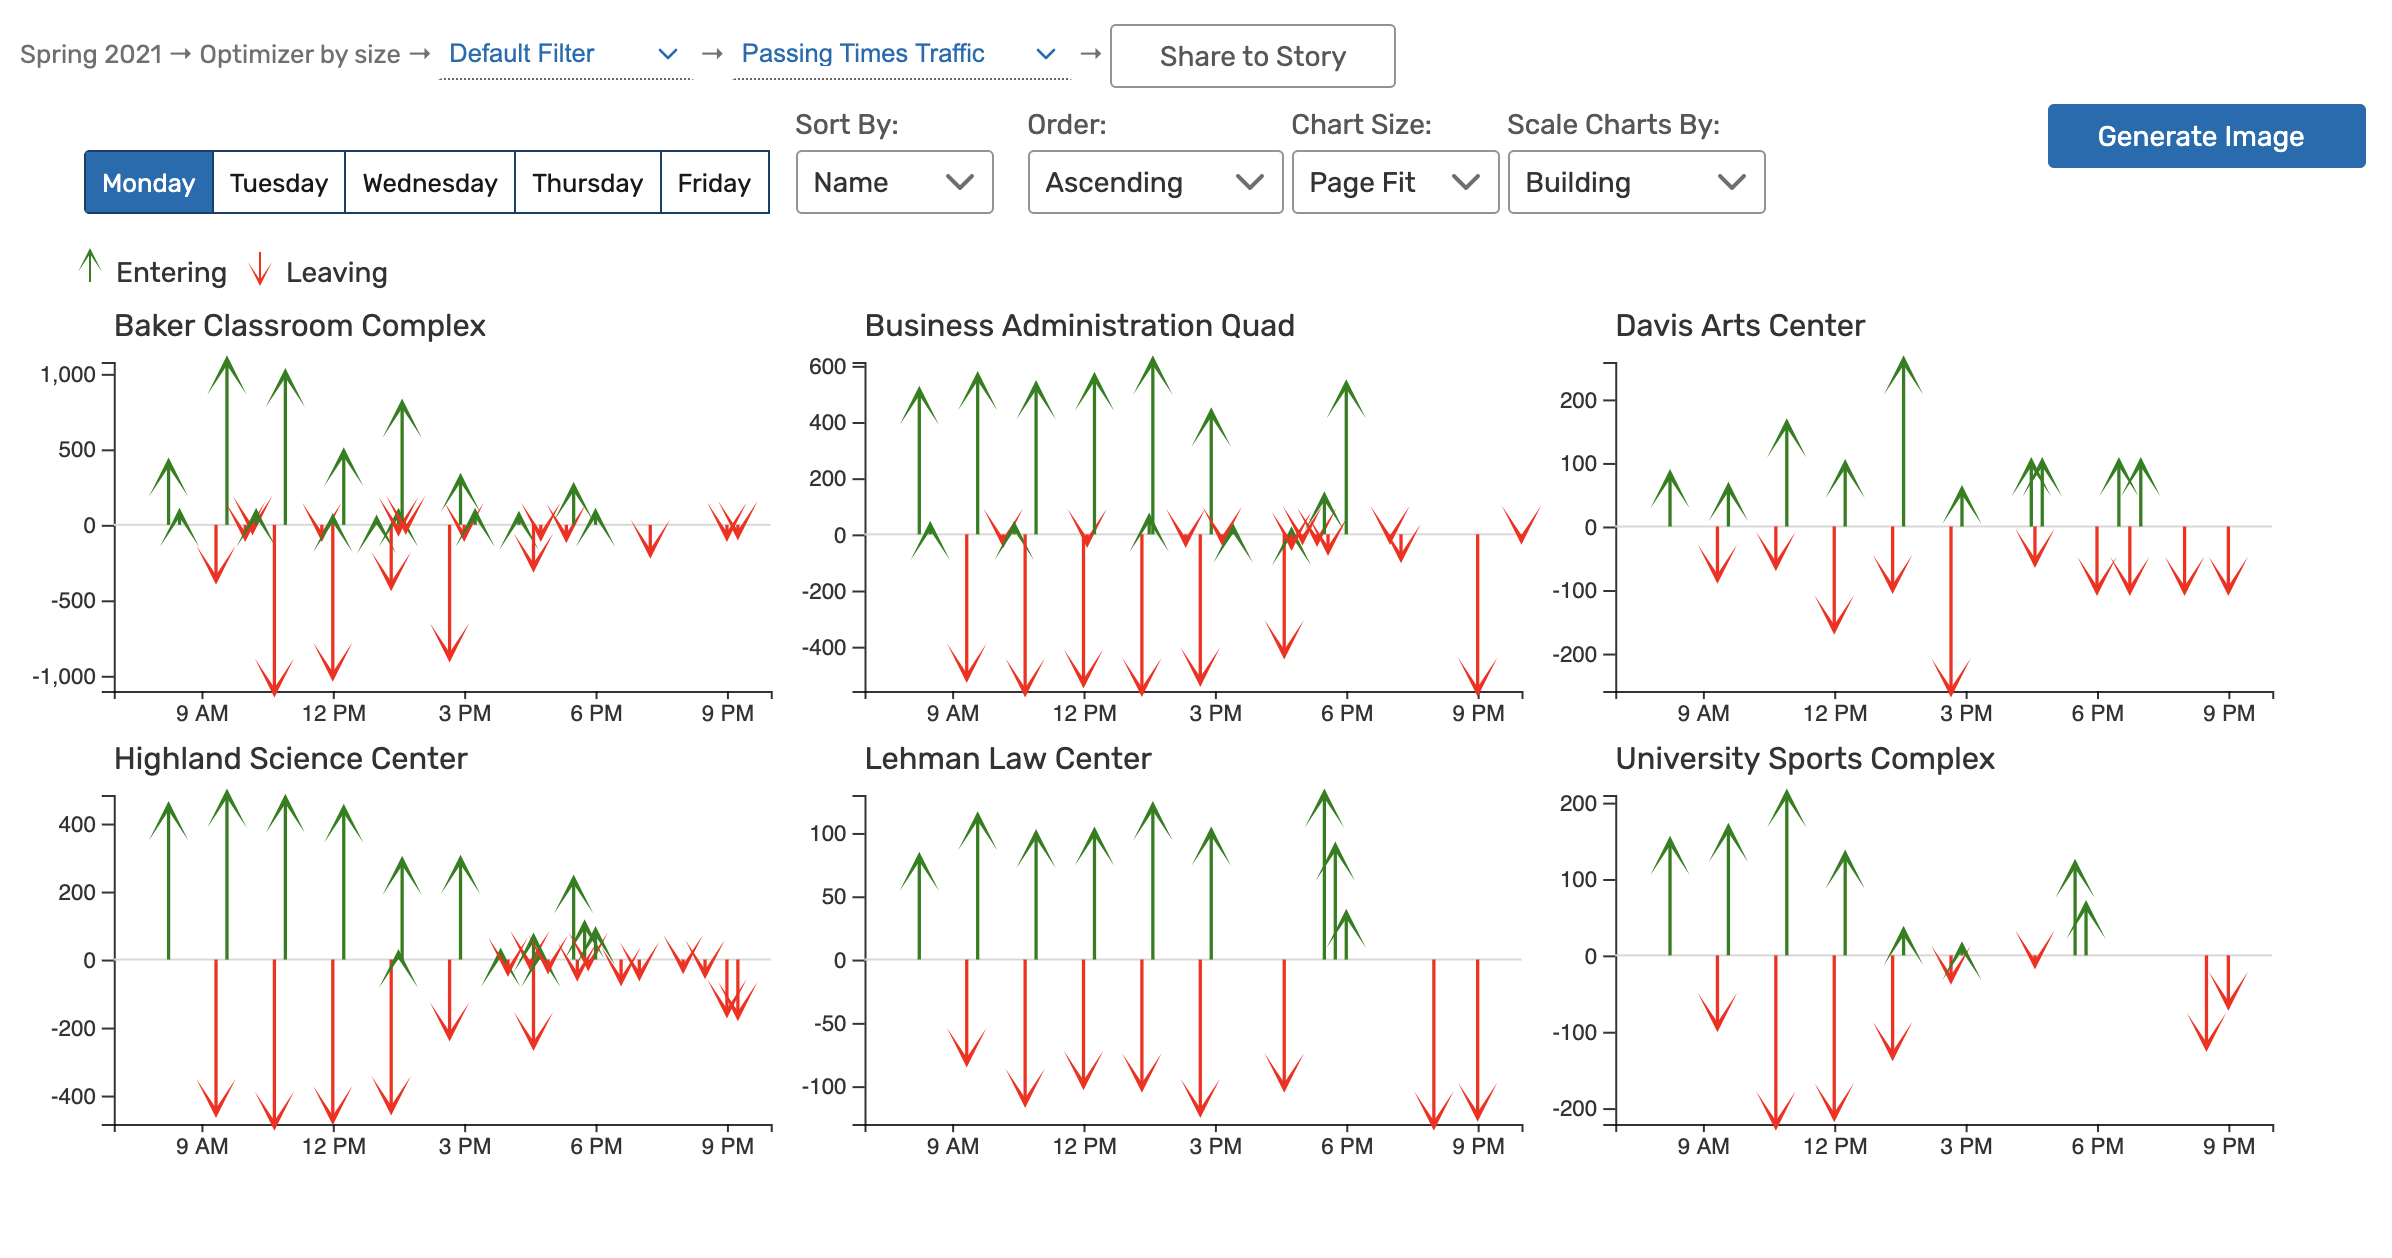Viewport: 2392px width, 1258px height.
Task: Click the Ascending order chevron arrow
Action: [x=1249, y=182]
